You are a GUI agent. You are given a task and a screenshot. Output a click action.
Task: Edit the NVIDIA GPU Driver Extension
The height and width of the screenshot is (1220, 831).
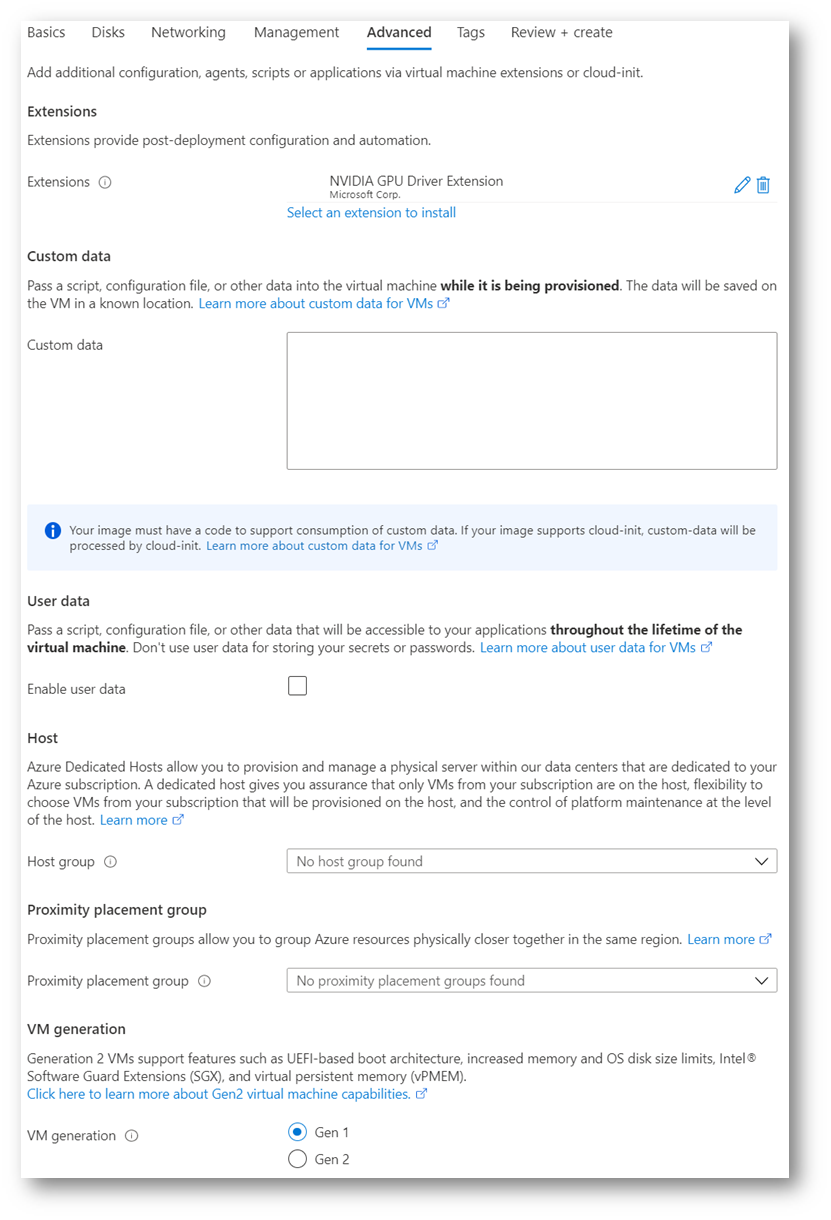pos(741,185)
